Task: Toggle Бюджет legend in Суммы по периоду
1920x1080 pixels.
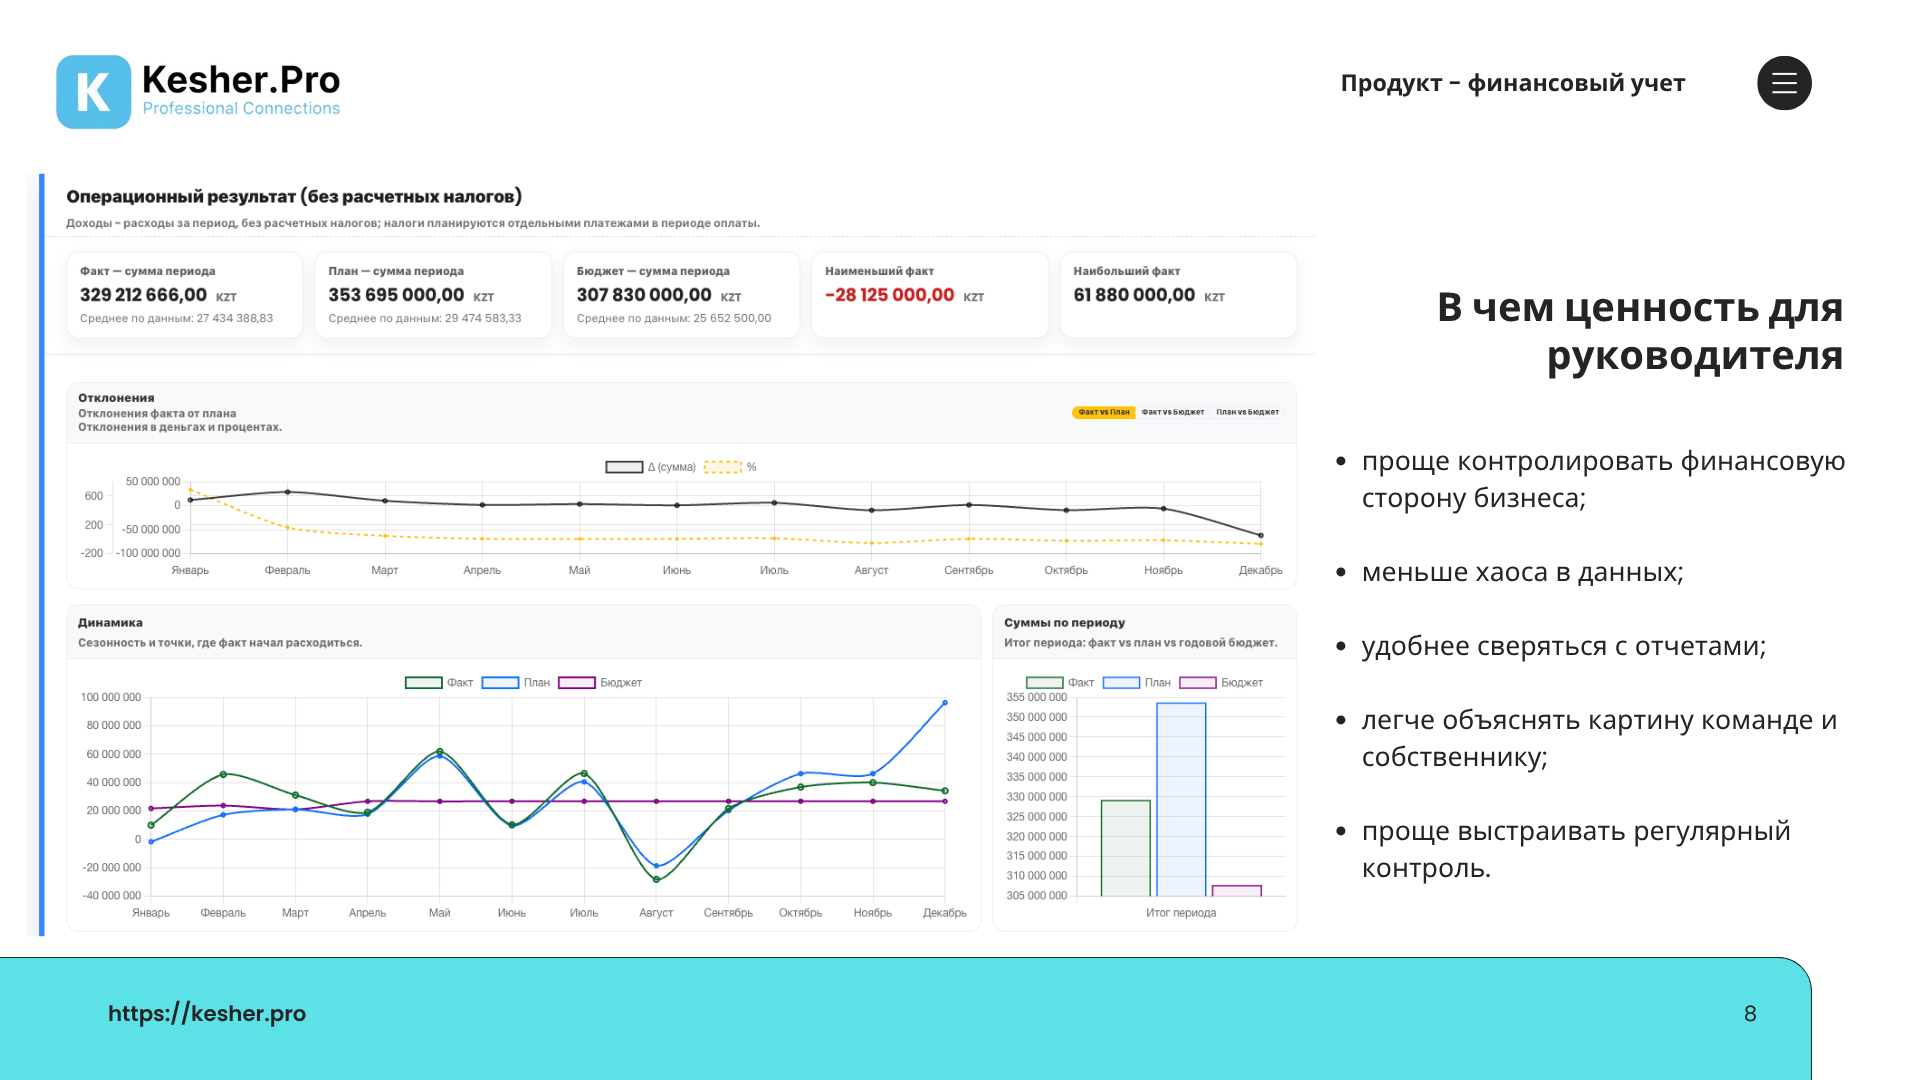Action: click(1221, 683)
